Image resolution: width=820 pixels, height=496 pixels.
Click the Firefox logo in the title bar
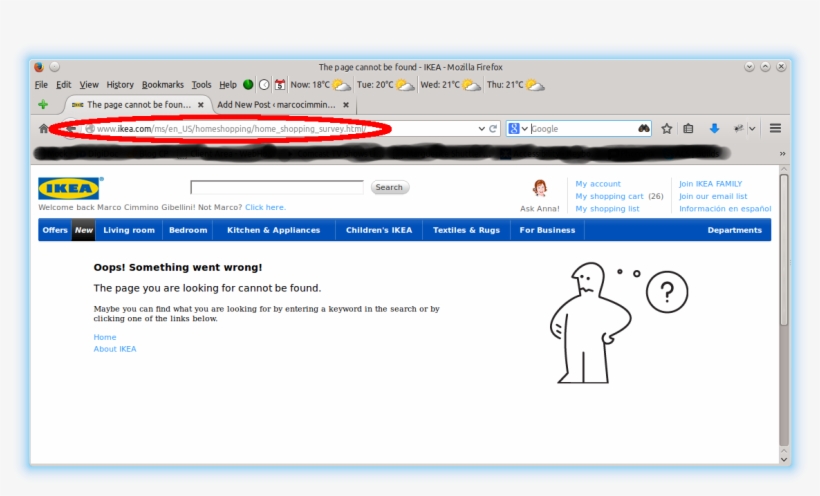39,67
